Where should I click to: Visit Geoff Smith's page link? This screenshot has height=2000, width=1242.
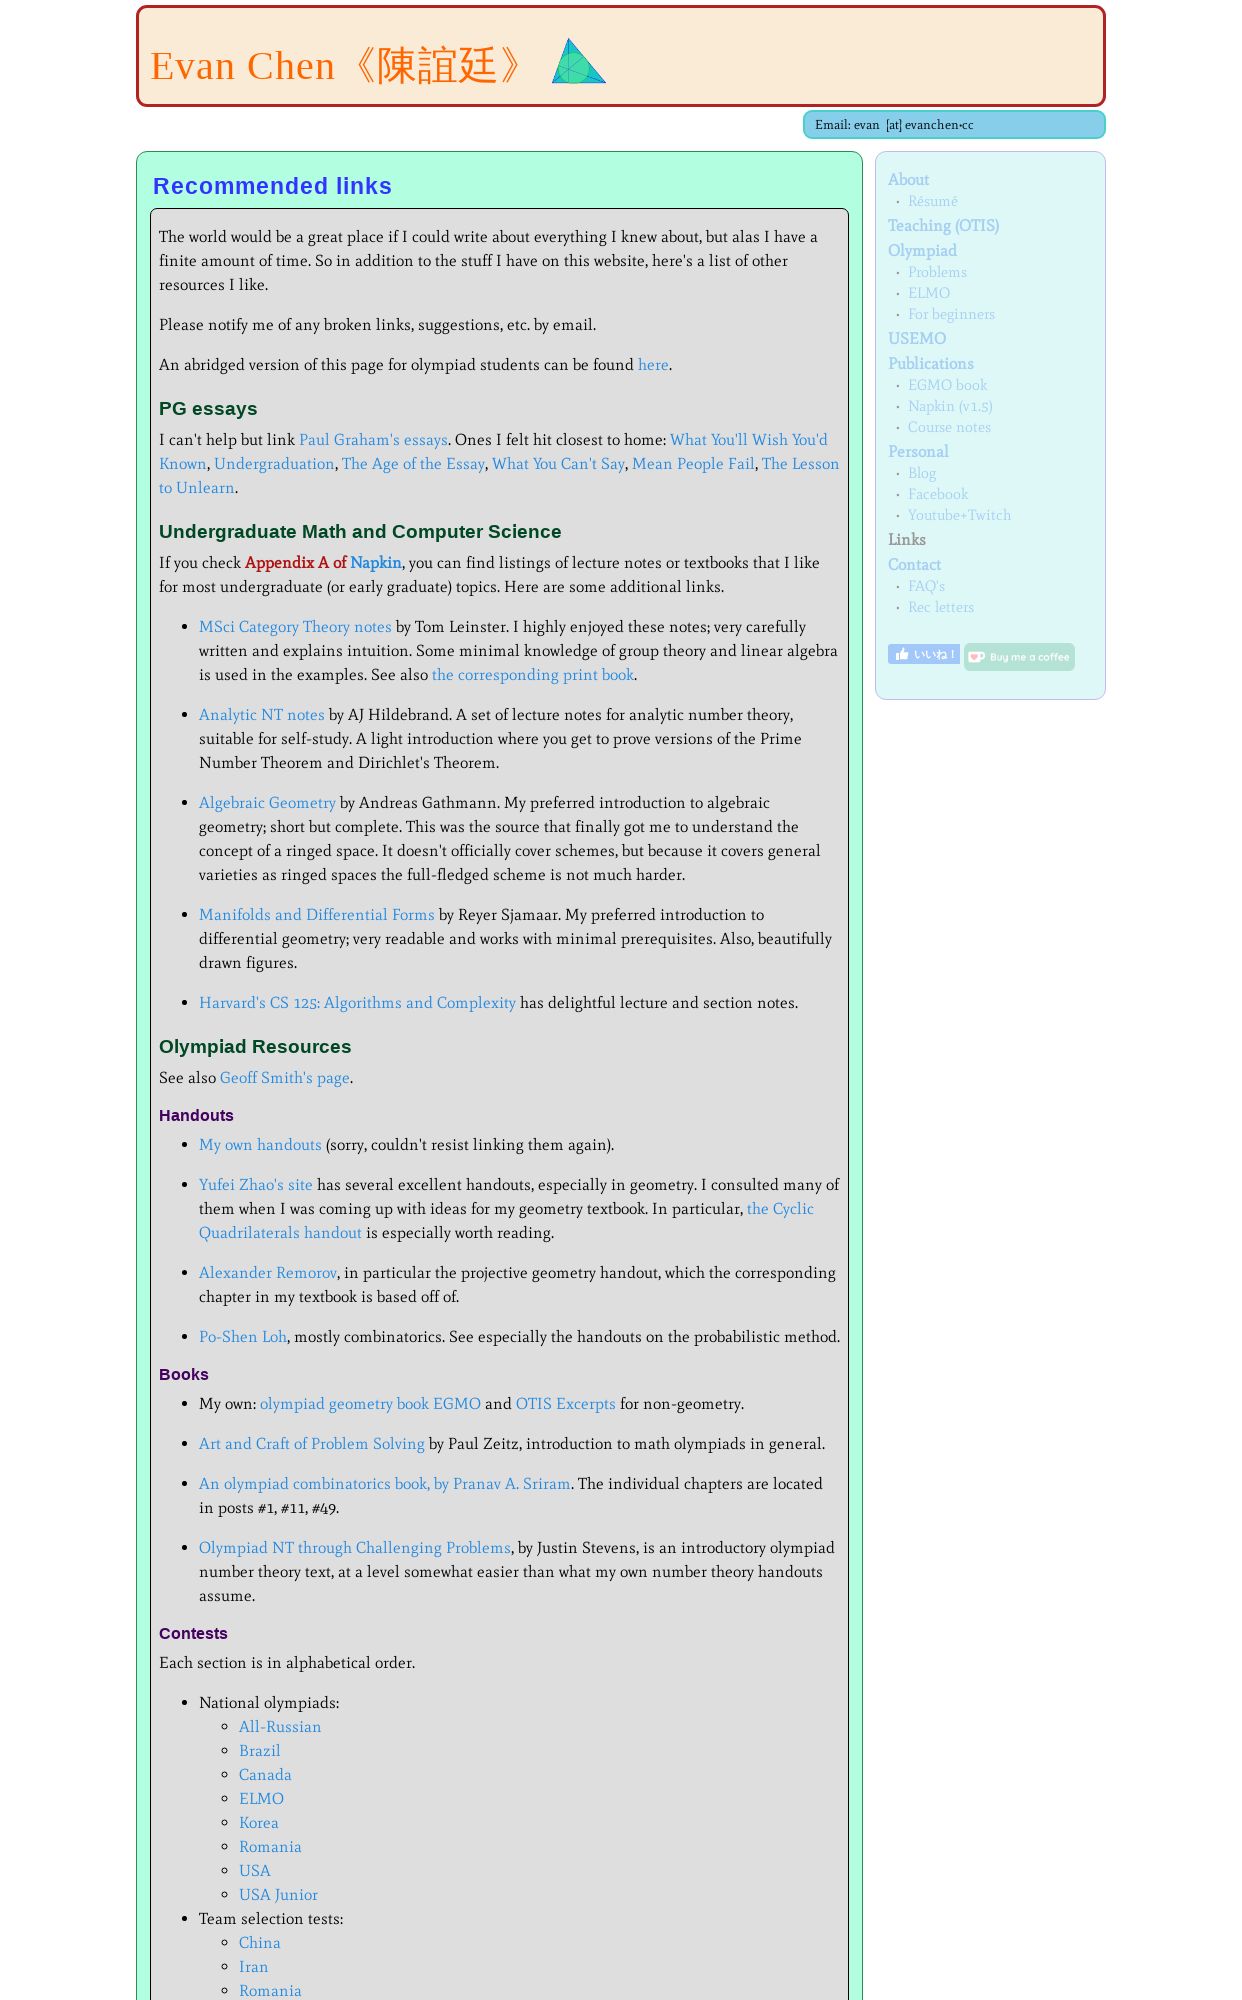pos(285,1078)
